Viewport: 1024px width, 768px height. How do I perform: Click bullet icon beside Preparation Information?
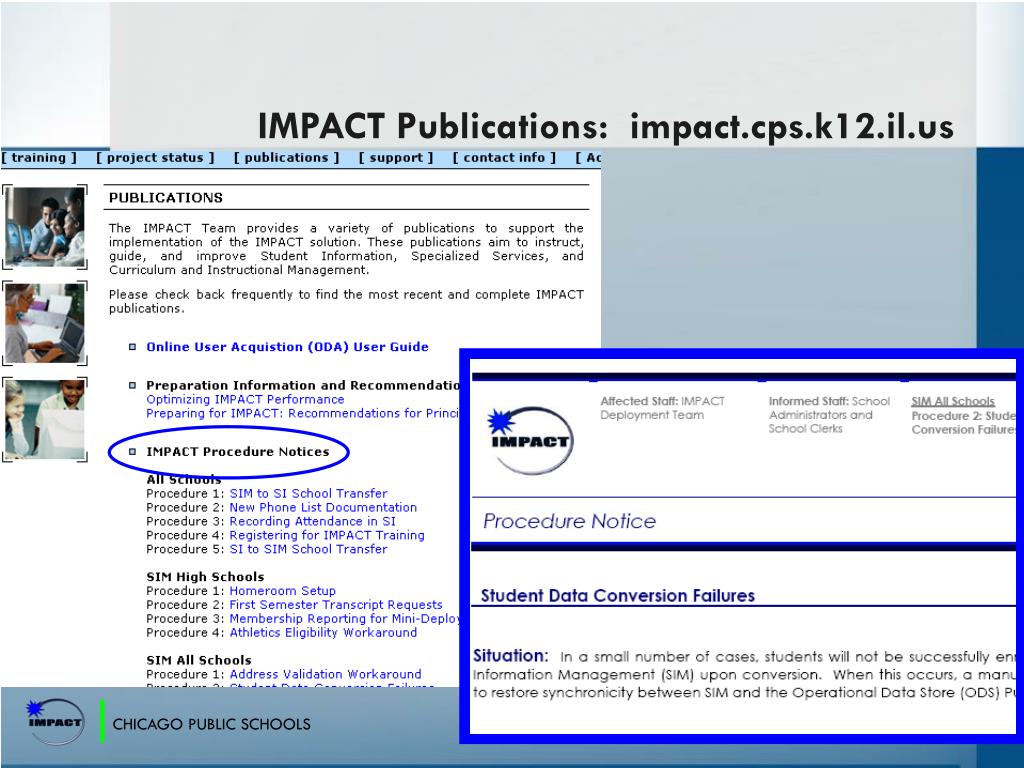coord(133,385)
